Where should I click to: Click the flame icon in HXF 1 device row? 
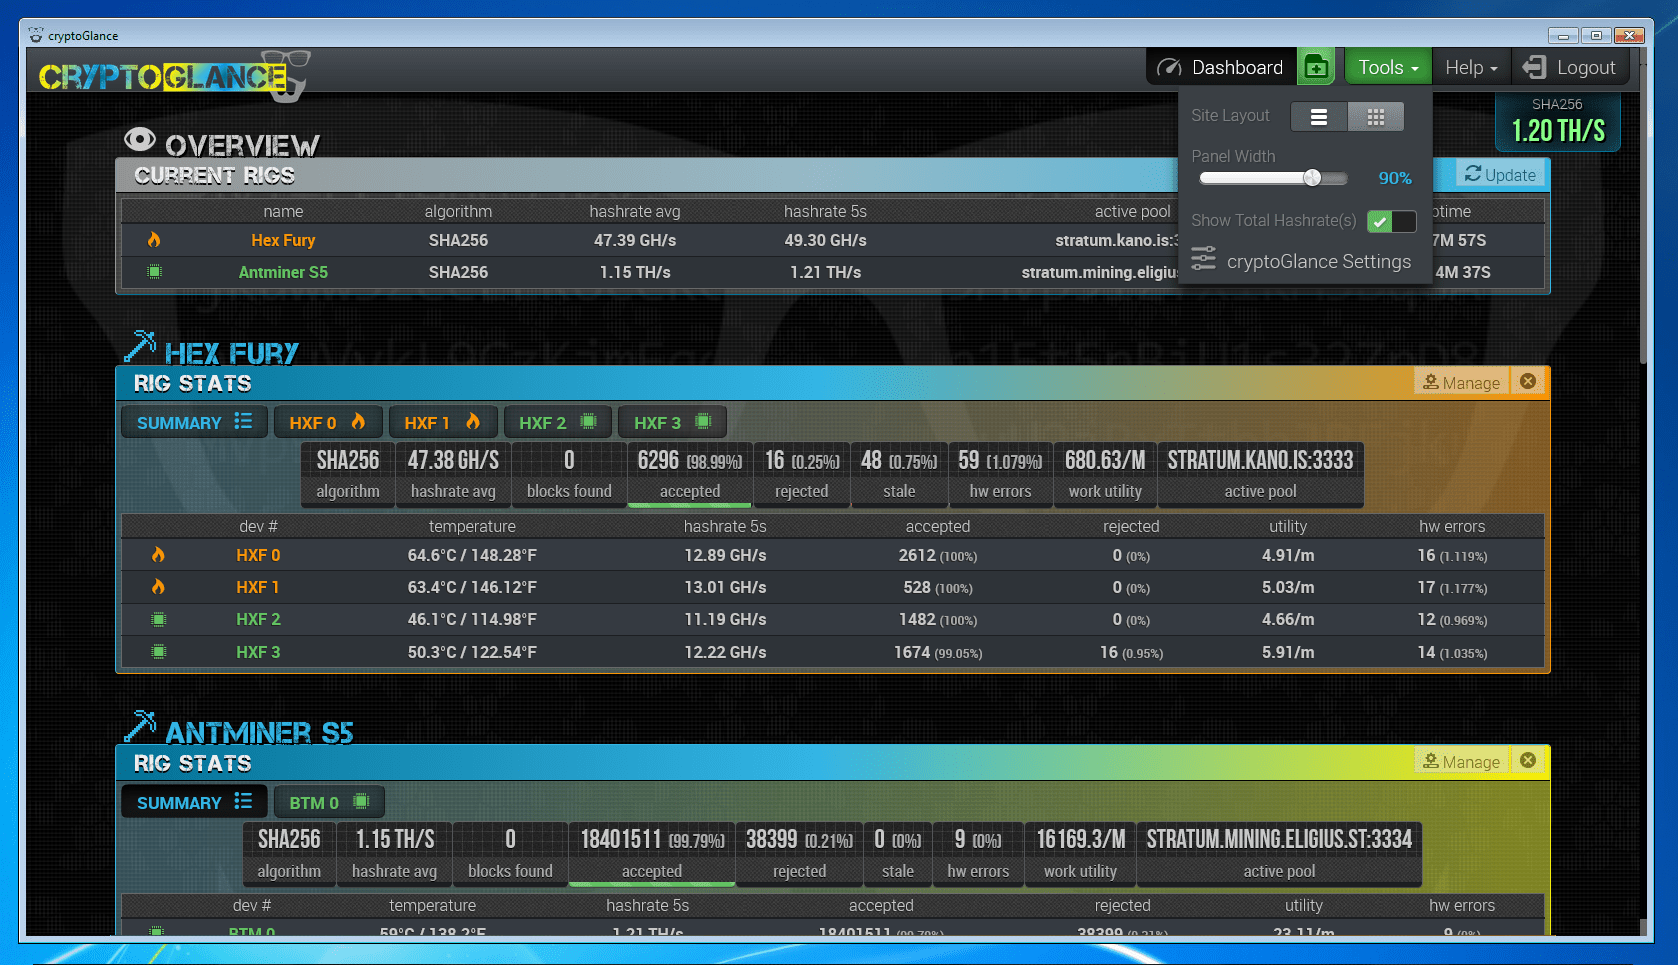click(x=158, y=587)
